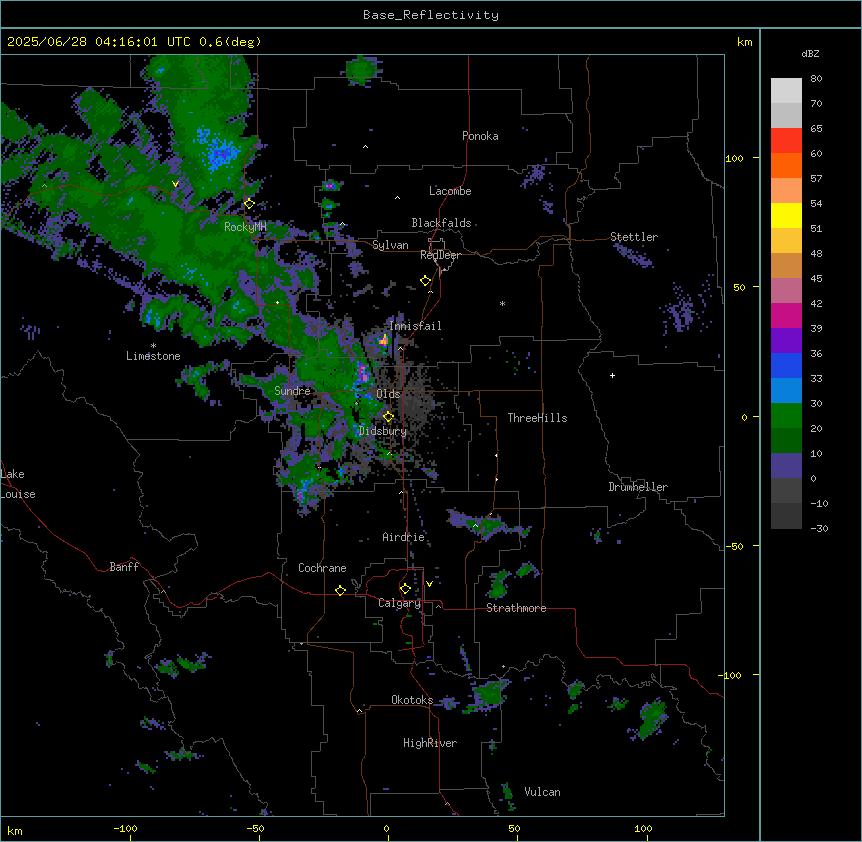
Task: Click the Stettler city label
Action: [x=634, y=237]
